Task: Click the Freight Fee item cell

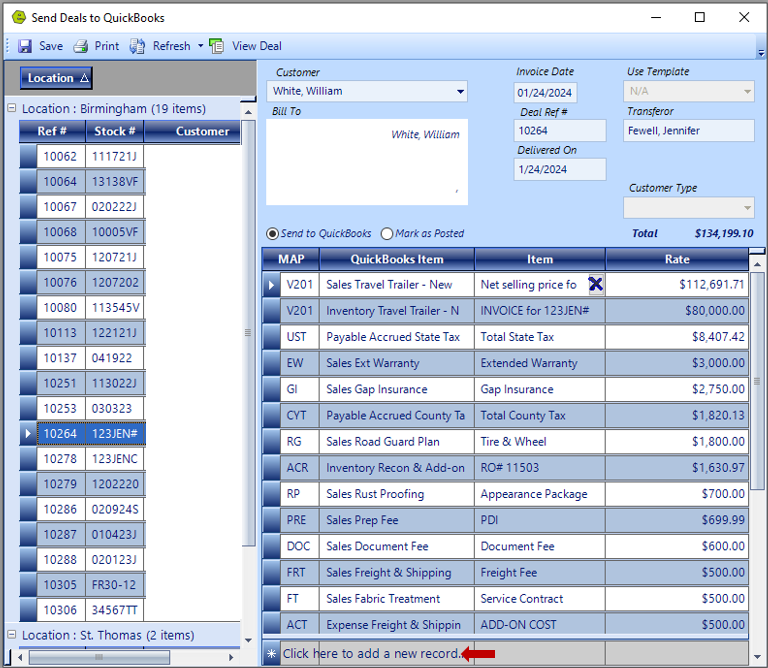Action: tap(540, 573)
